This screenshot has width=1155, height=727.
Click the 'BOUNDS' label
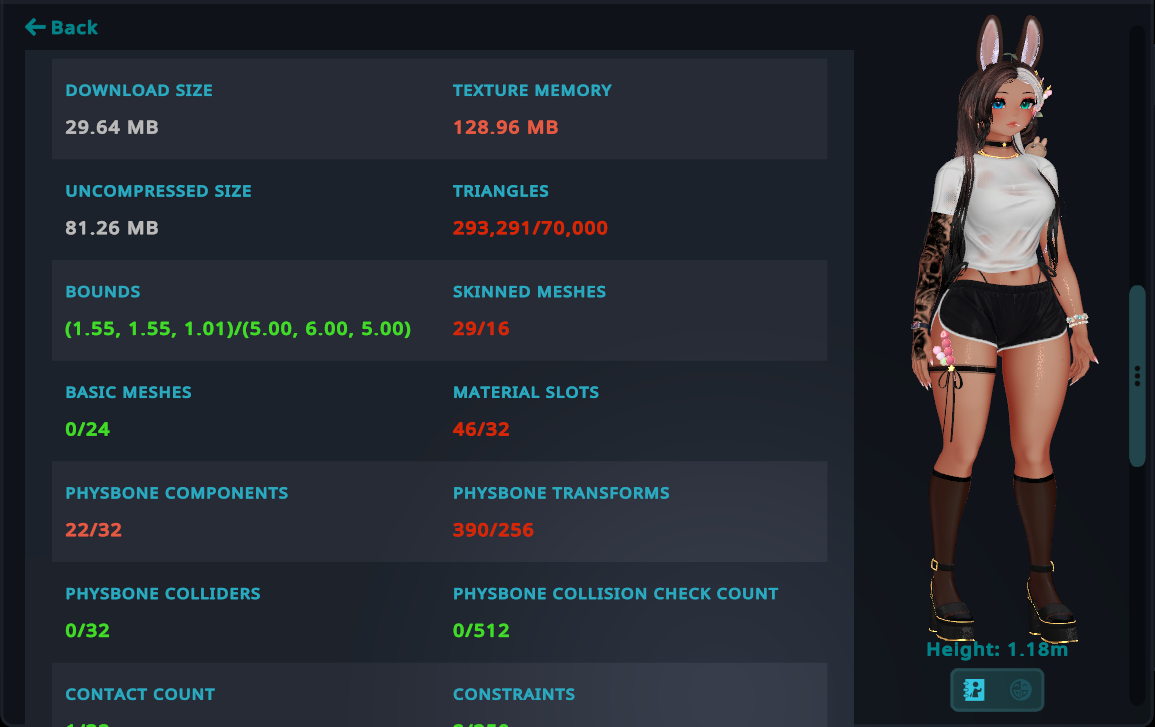tap(103, 292)
